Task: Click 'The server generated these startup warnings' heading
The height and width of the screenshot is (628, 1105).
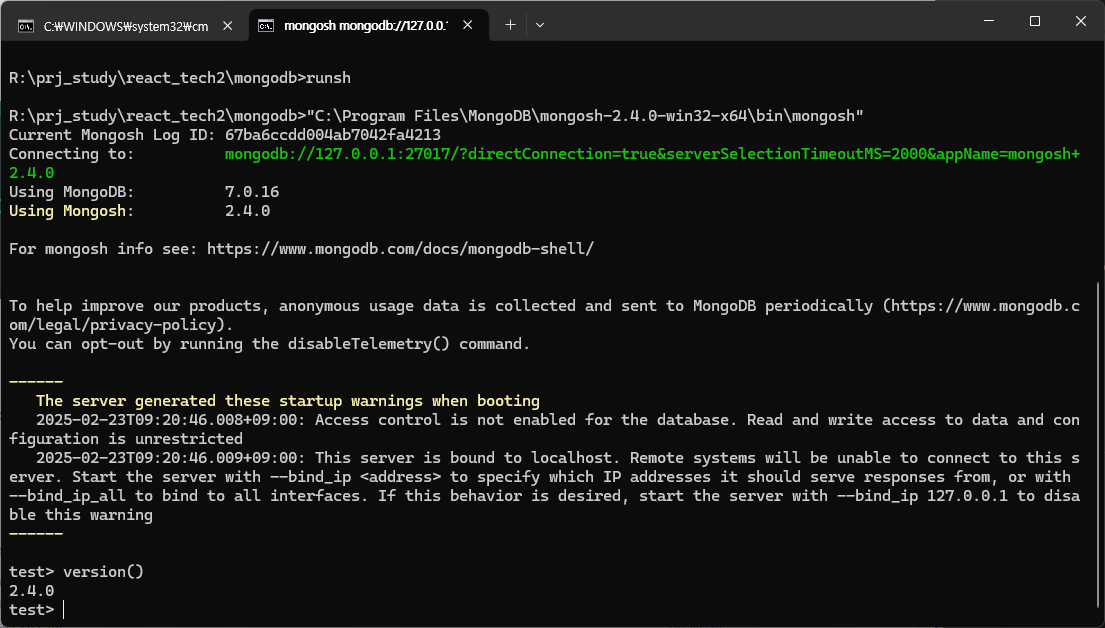Action: pyautogui.click(x=288, y=401)
